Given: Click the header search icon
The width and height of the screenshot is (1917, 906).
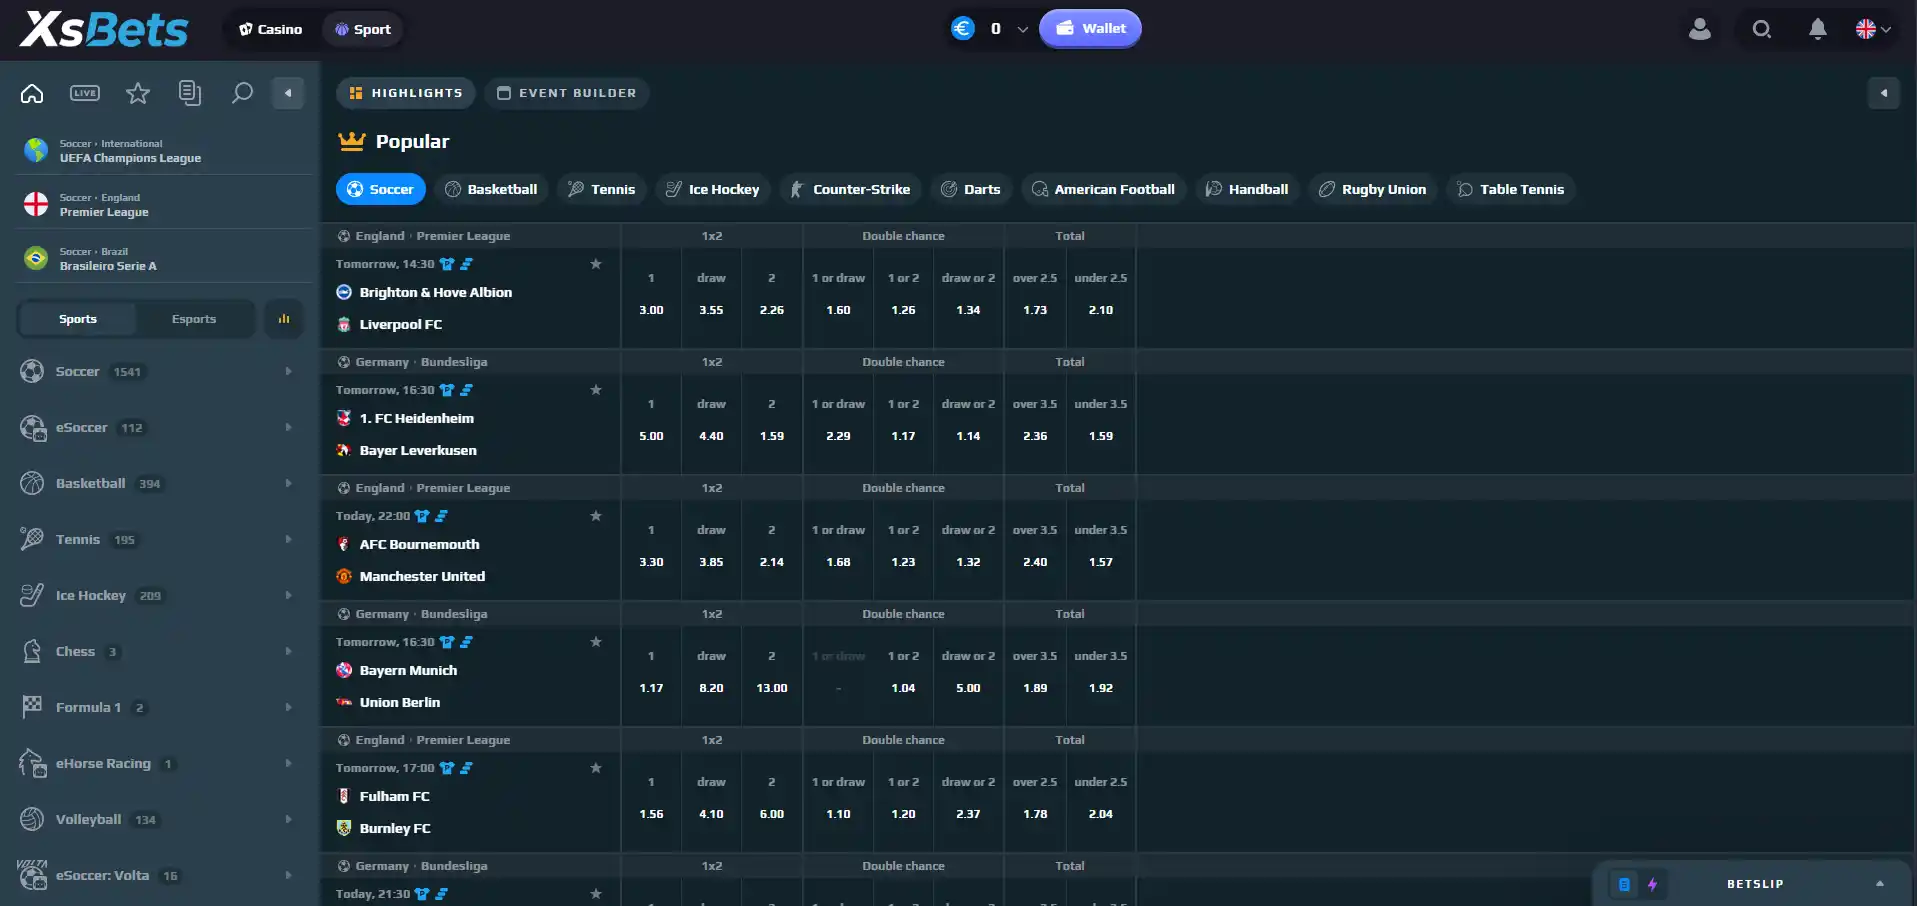Looking at the screenshot, I should [x=1762, y=29].
